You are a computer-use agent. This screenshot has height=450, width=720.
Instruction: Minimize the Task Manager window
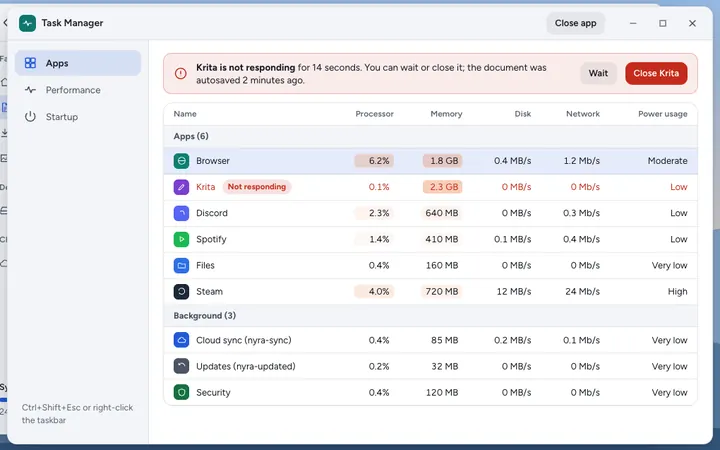point(633,23)
